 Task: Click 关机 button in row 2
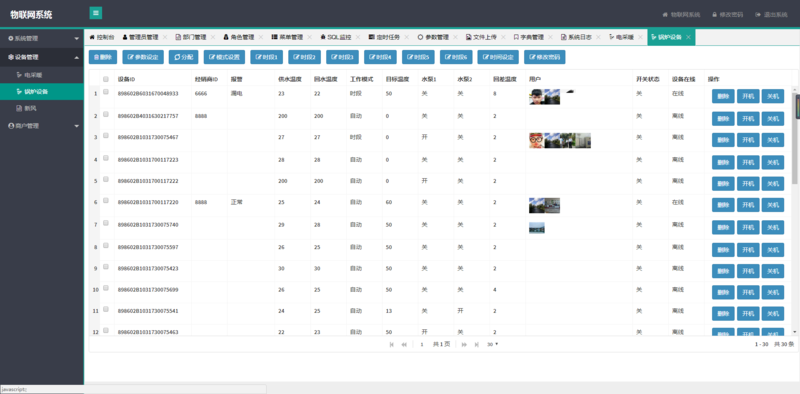point(773,118)
